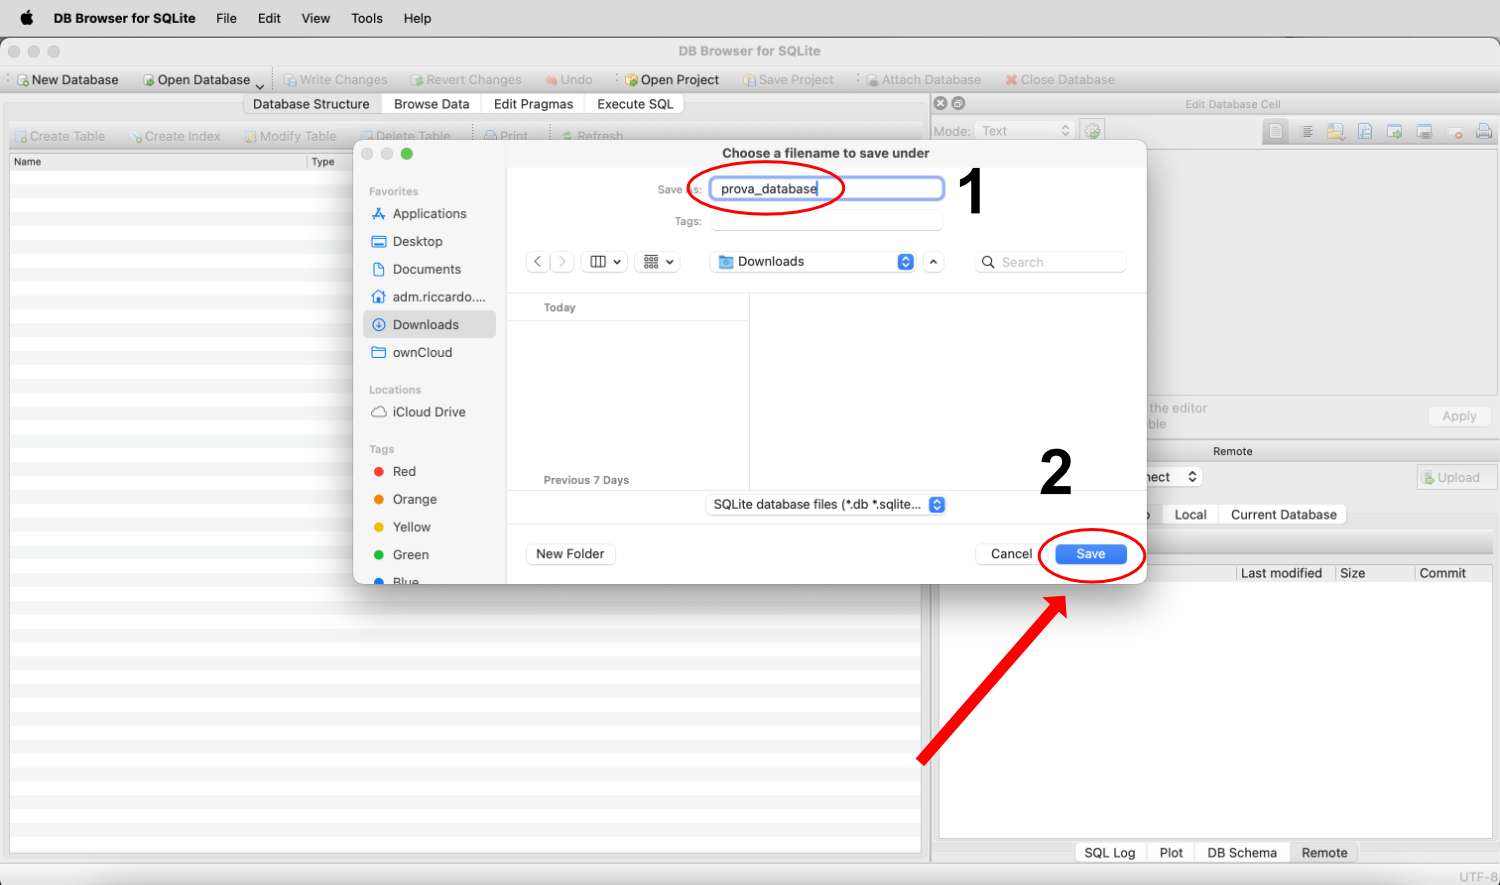1500x885 pixels.
Task: Select the Applications folder in Favorites
Action: coord(429,214)
